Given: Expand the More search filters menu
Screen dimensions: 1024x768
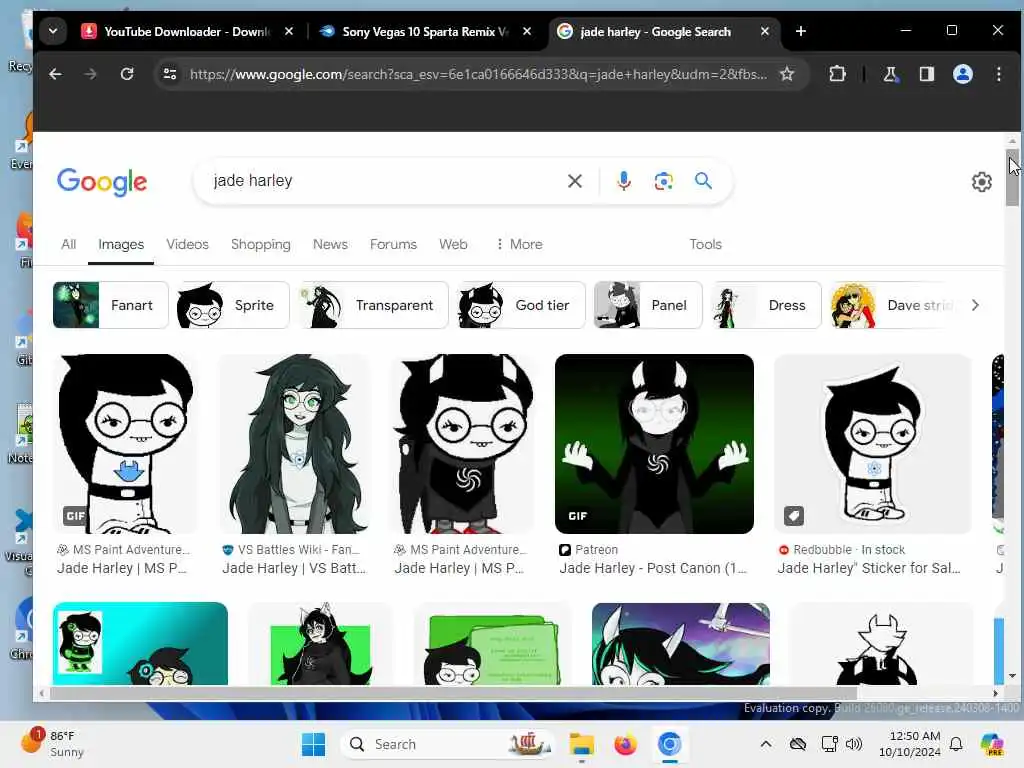Looking at the screenshot, I should tap(519, 244).
